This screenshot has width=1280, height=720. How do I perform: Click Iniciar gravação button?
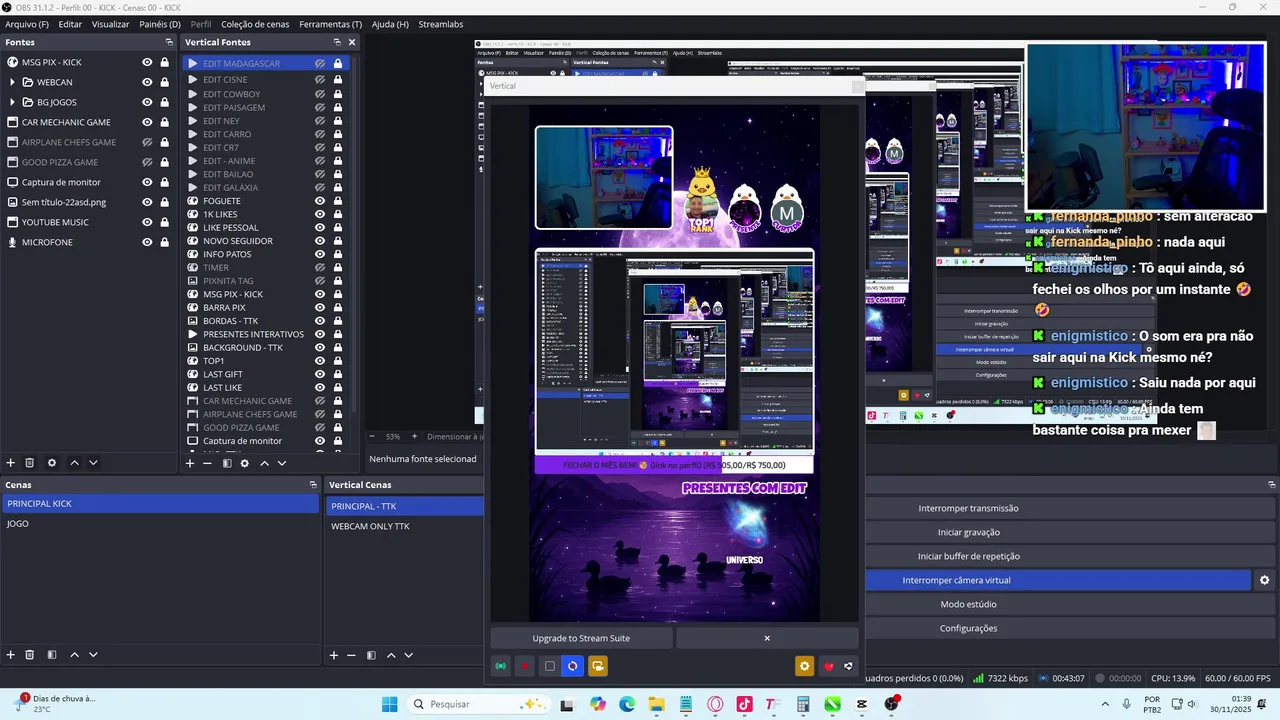[x=968, y=532]
